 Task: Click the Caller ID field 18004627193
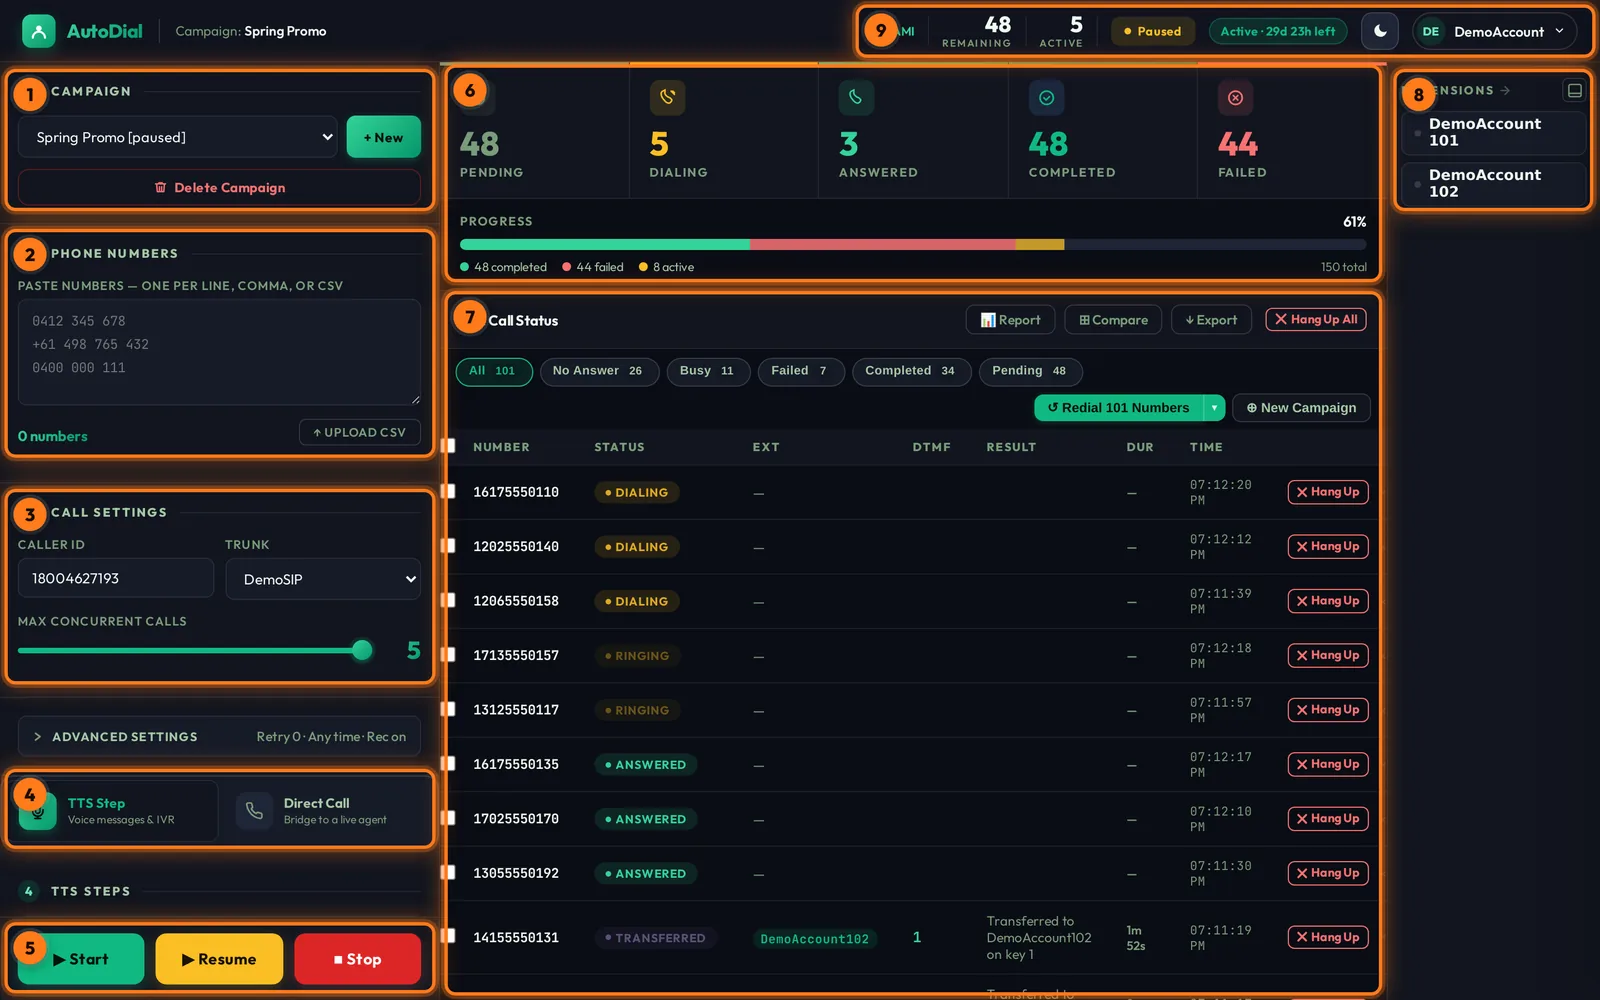pyautogui.click(x=116, y=578)
